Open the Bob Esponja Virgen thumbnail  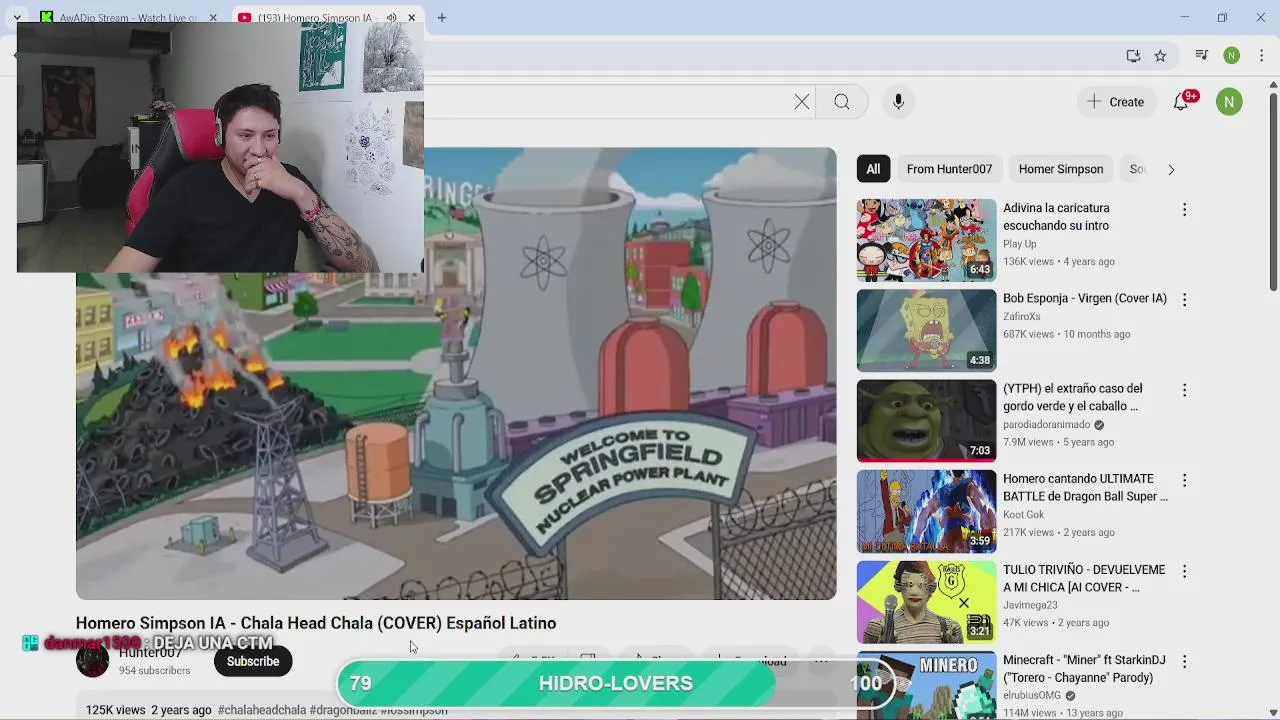(x=926, y=330)
